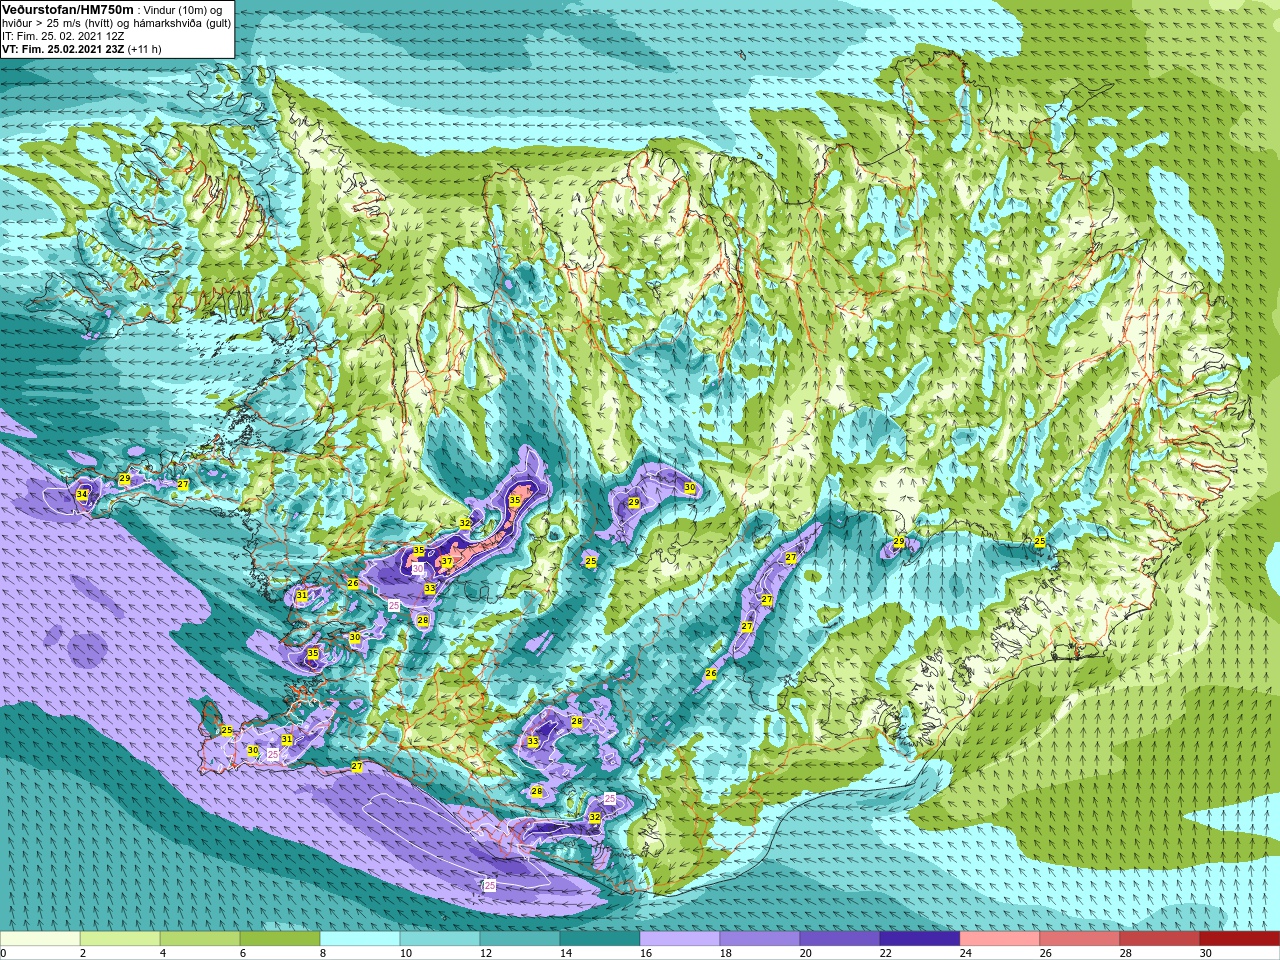Pick the salmon 26–28 legend swatch

click(1080, 938)
